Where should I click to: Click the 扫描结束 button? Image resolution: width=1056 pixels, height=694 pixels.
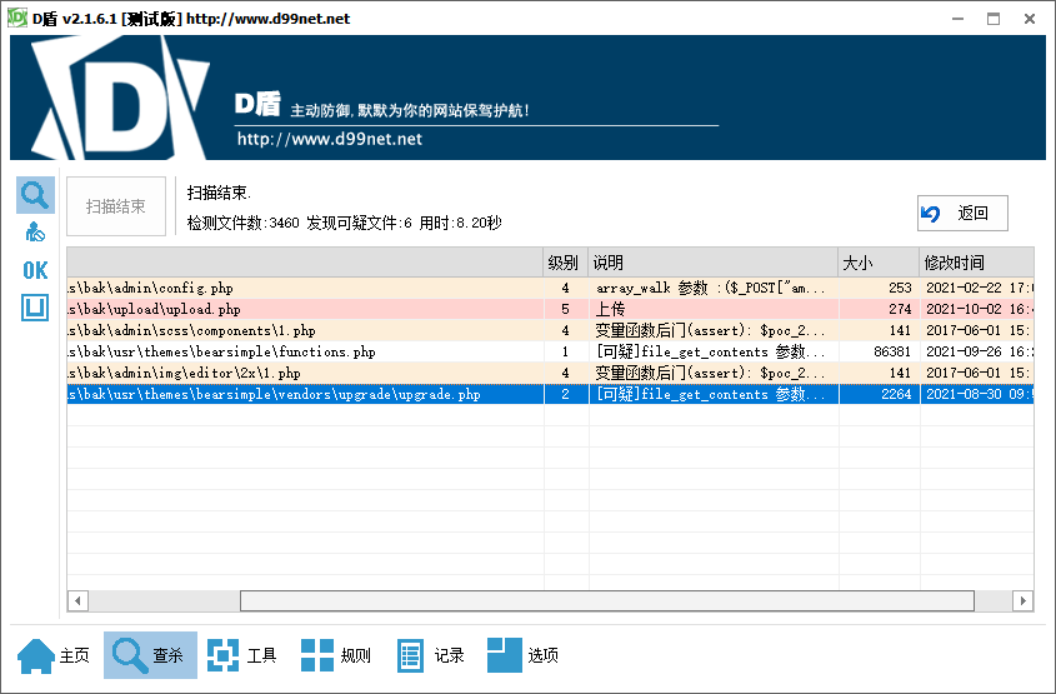(x=116, y=206)
